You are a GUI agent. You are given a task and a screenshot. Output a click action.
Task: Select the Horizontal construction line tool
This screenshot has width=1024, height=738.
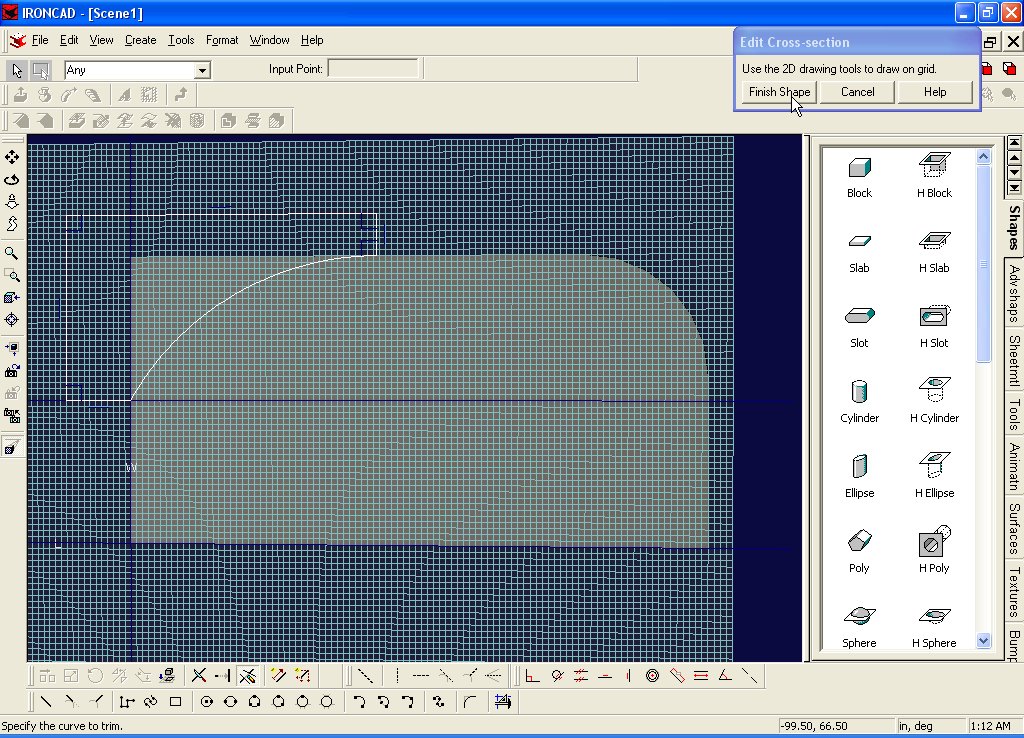[421, 675]
